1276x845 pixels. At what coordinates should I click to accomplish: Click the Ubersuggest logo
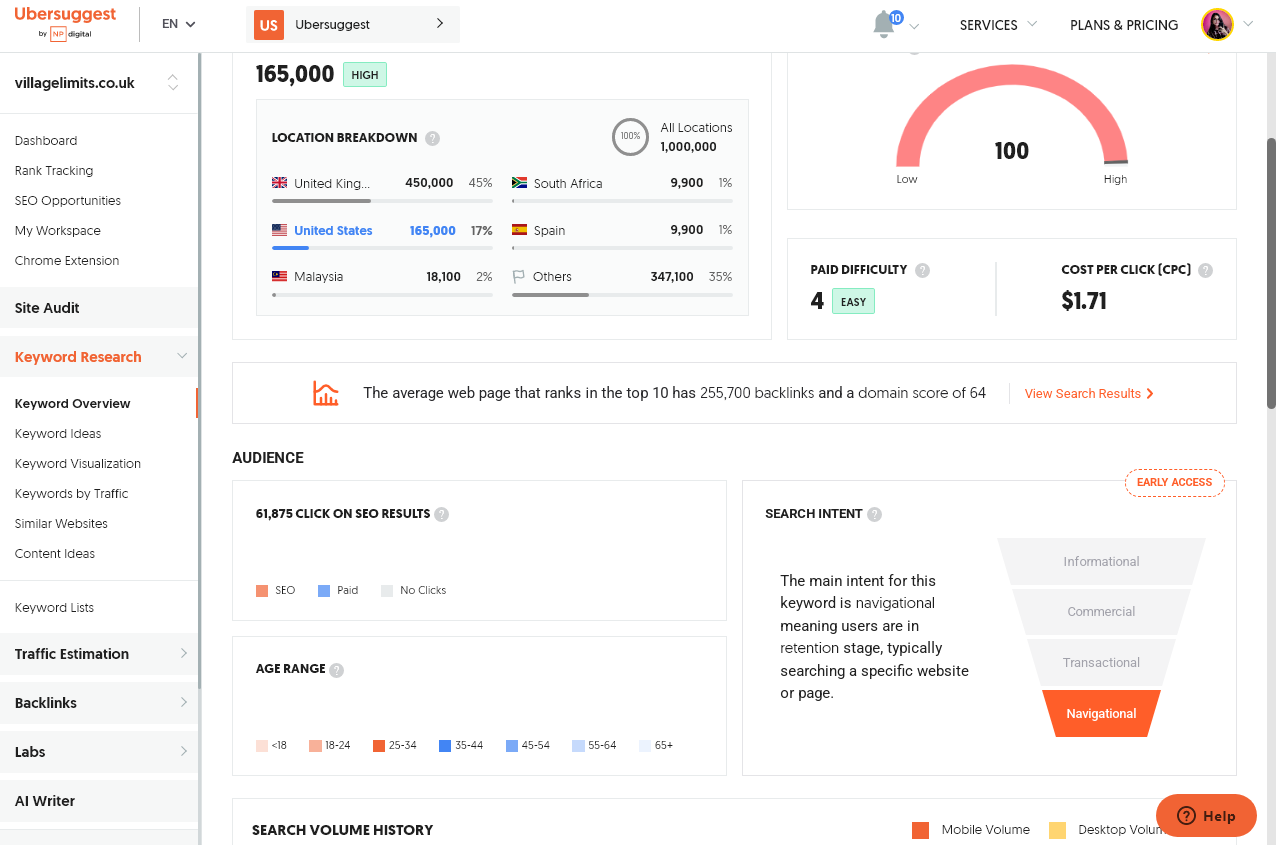[x=65, y=17]
